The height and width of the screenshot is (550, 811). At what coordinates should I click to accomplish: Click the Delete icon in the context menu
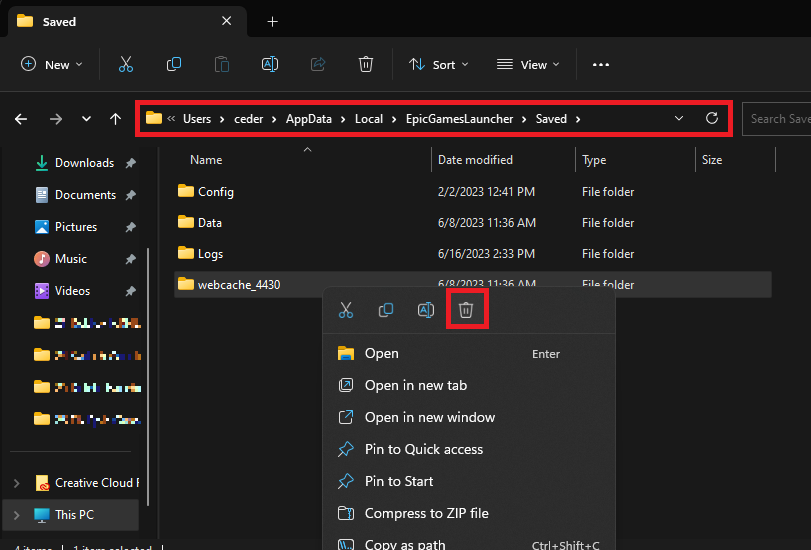coord(465,310)
